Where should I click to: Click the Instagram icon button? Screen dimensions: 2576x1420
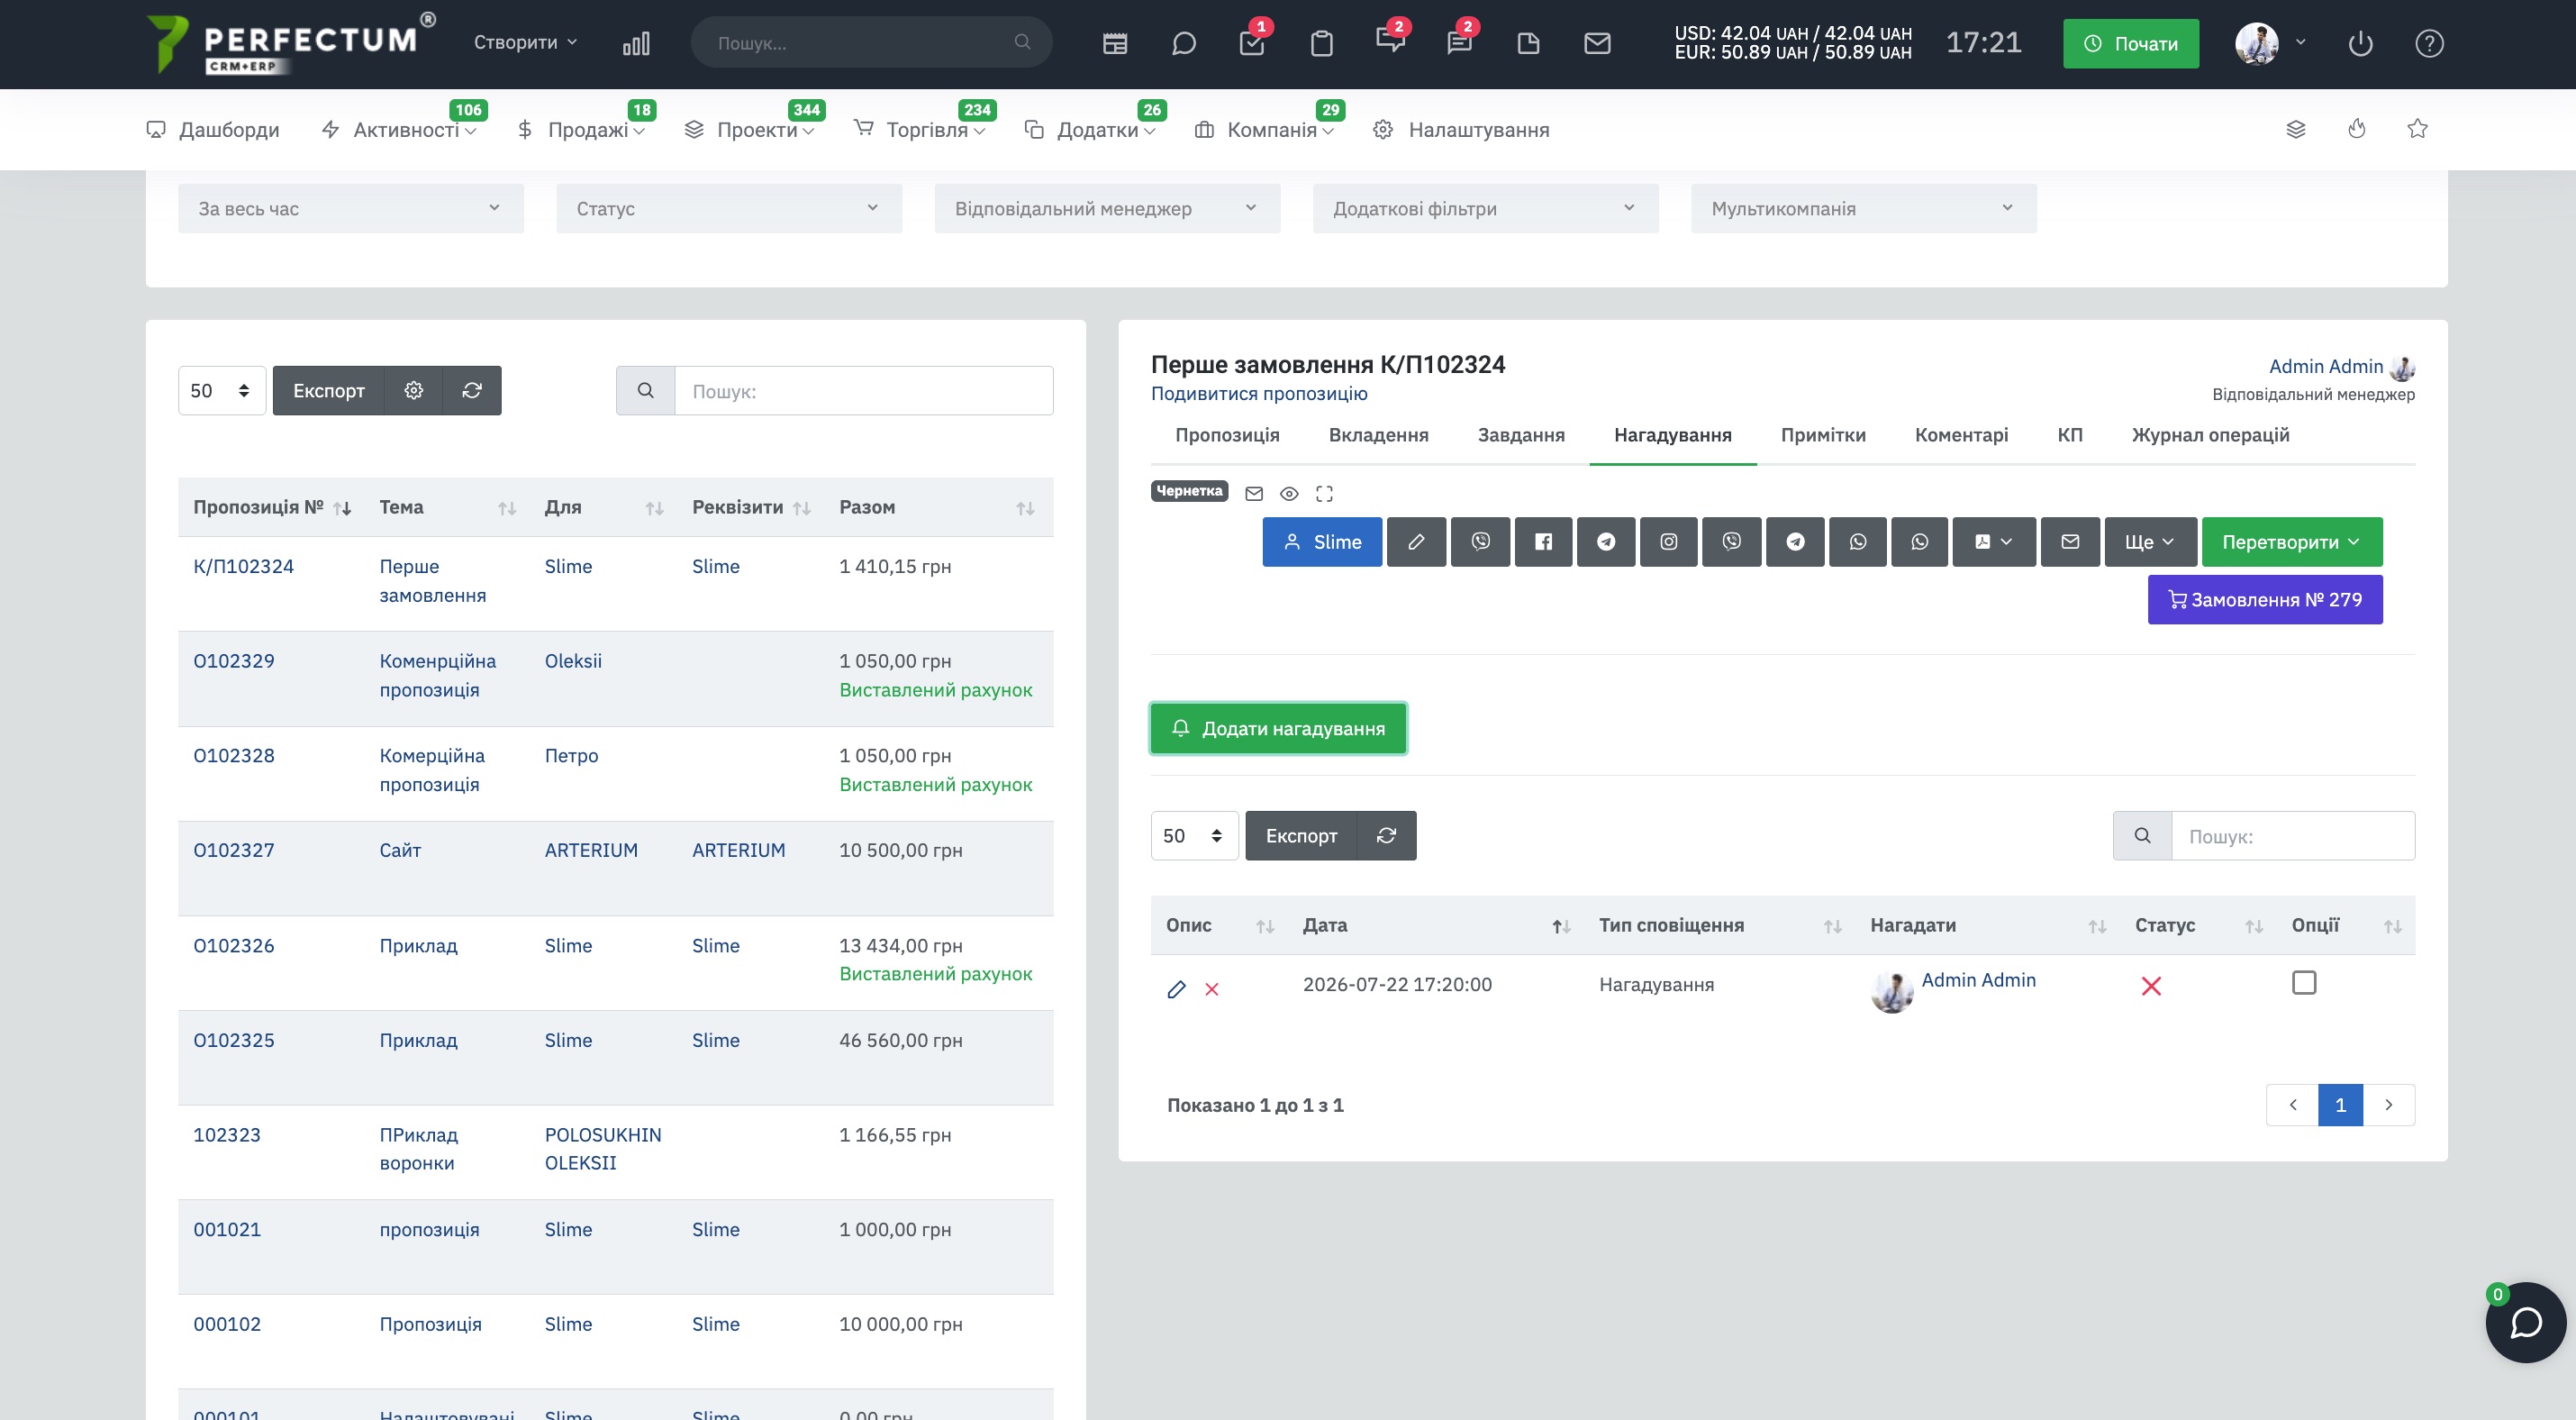click(x=1668, y=542)
